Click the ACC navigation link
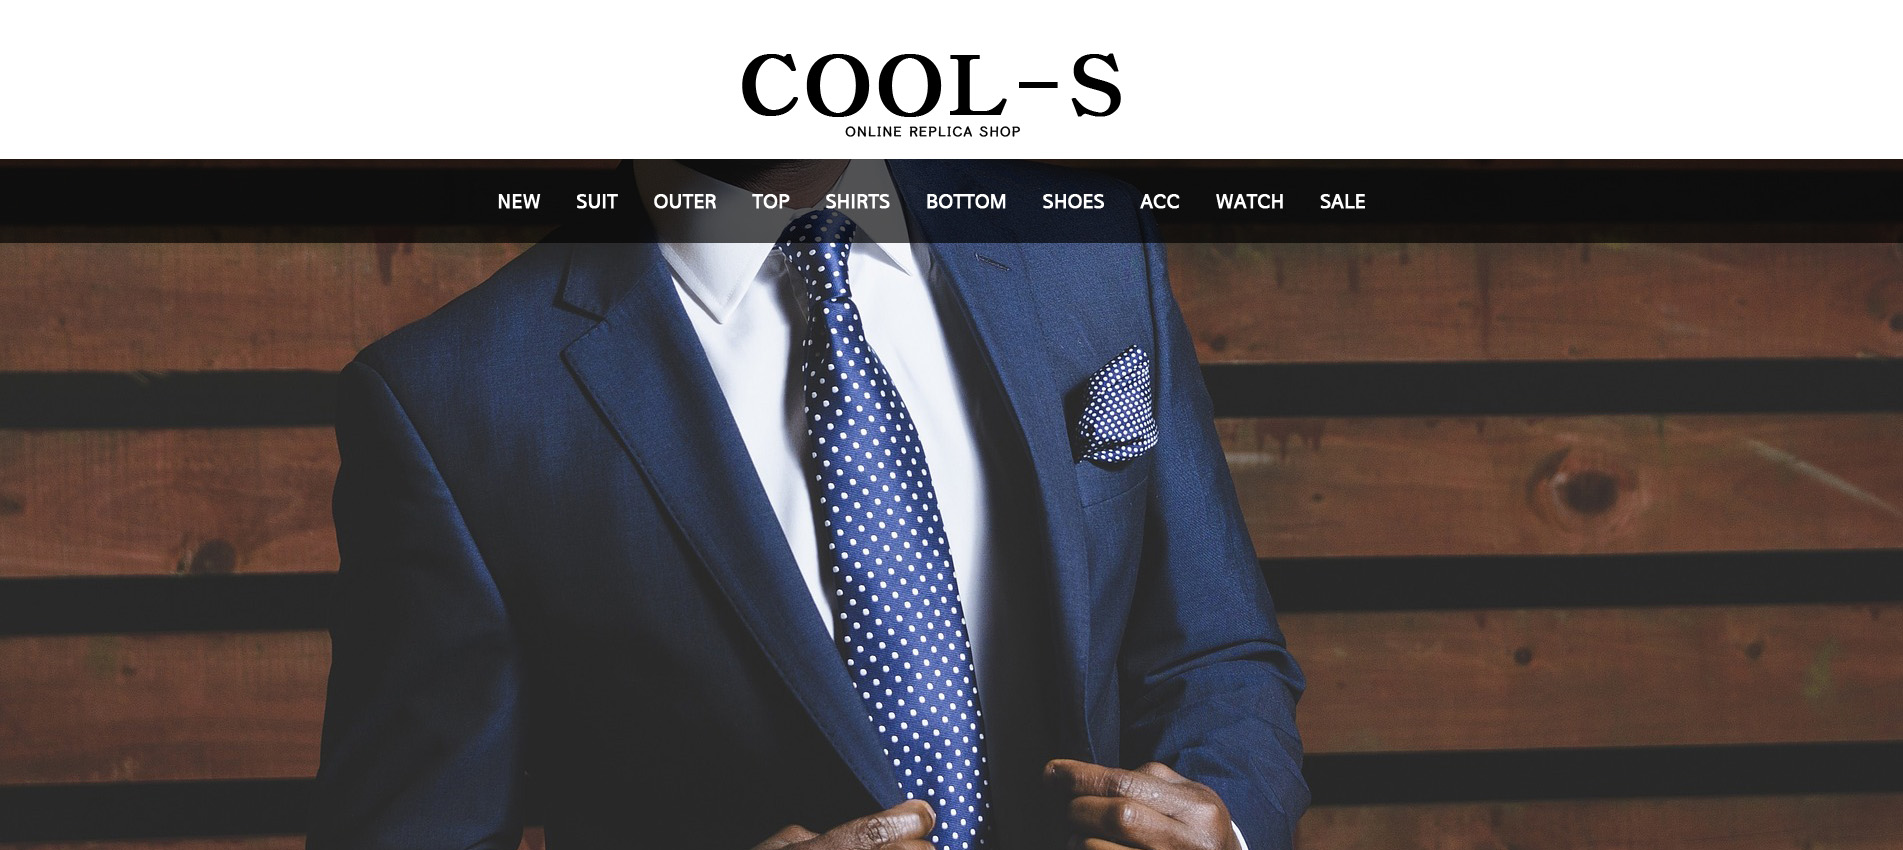 [x=1159, y=202]
